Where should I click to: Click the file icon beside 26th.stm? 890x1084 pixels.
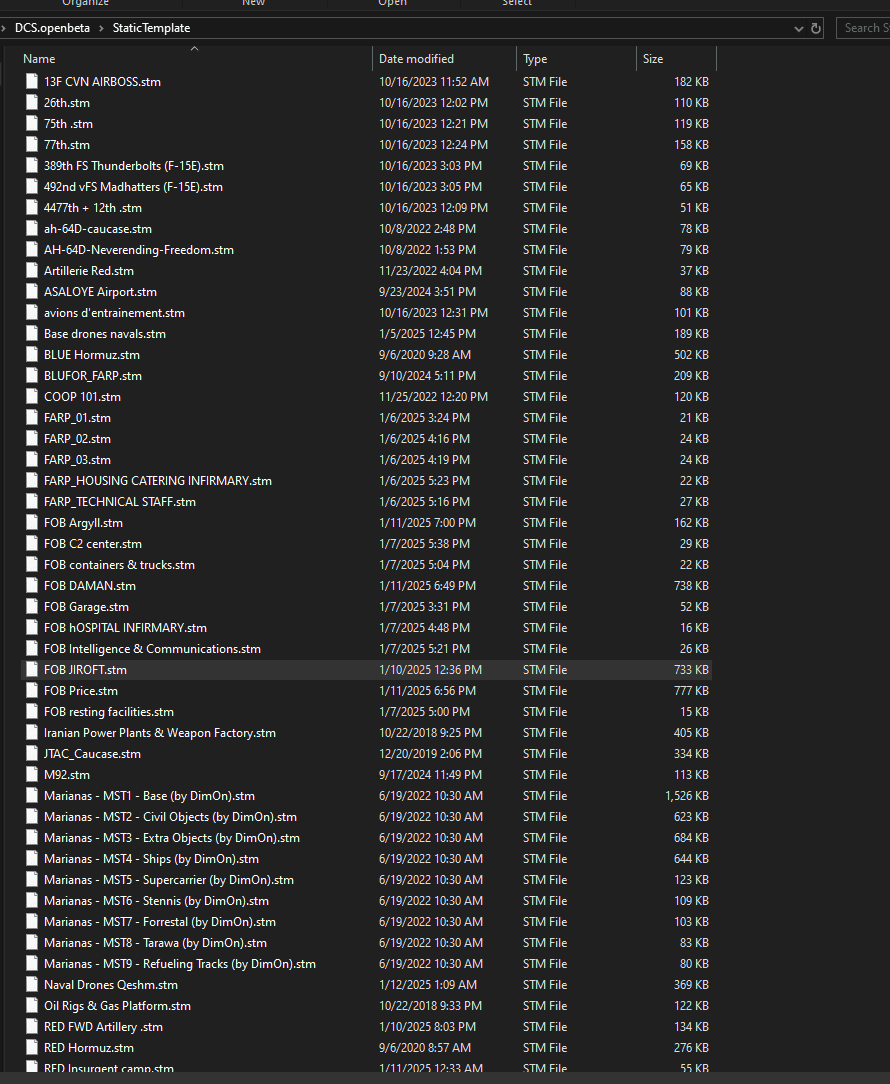31,102
